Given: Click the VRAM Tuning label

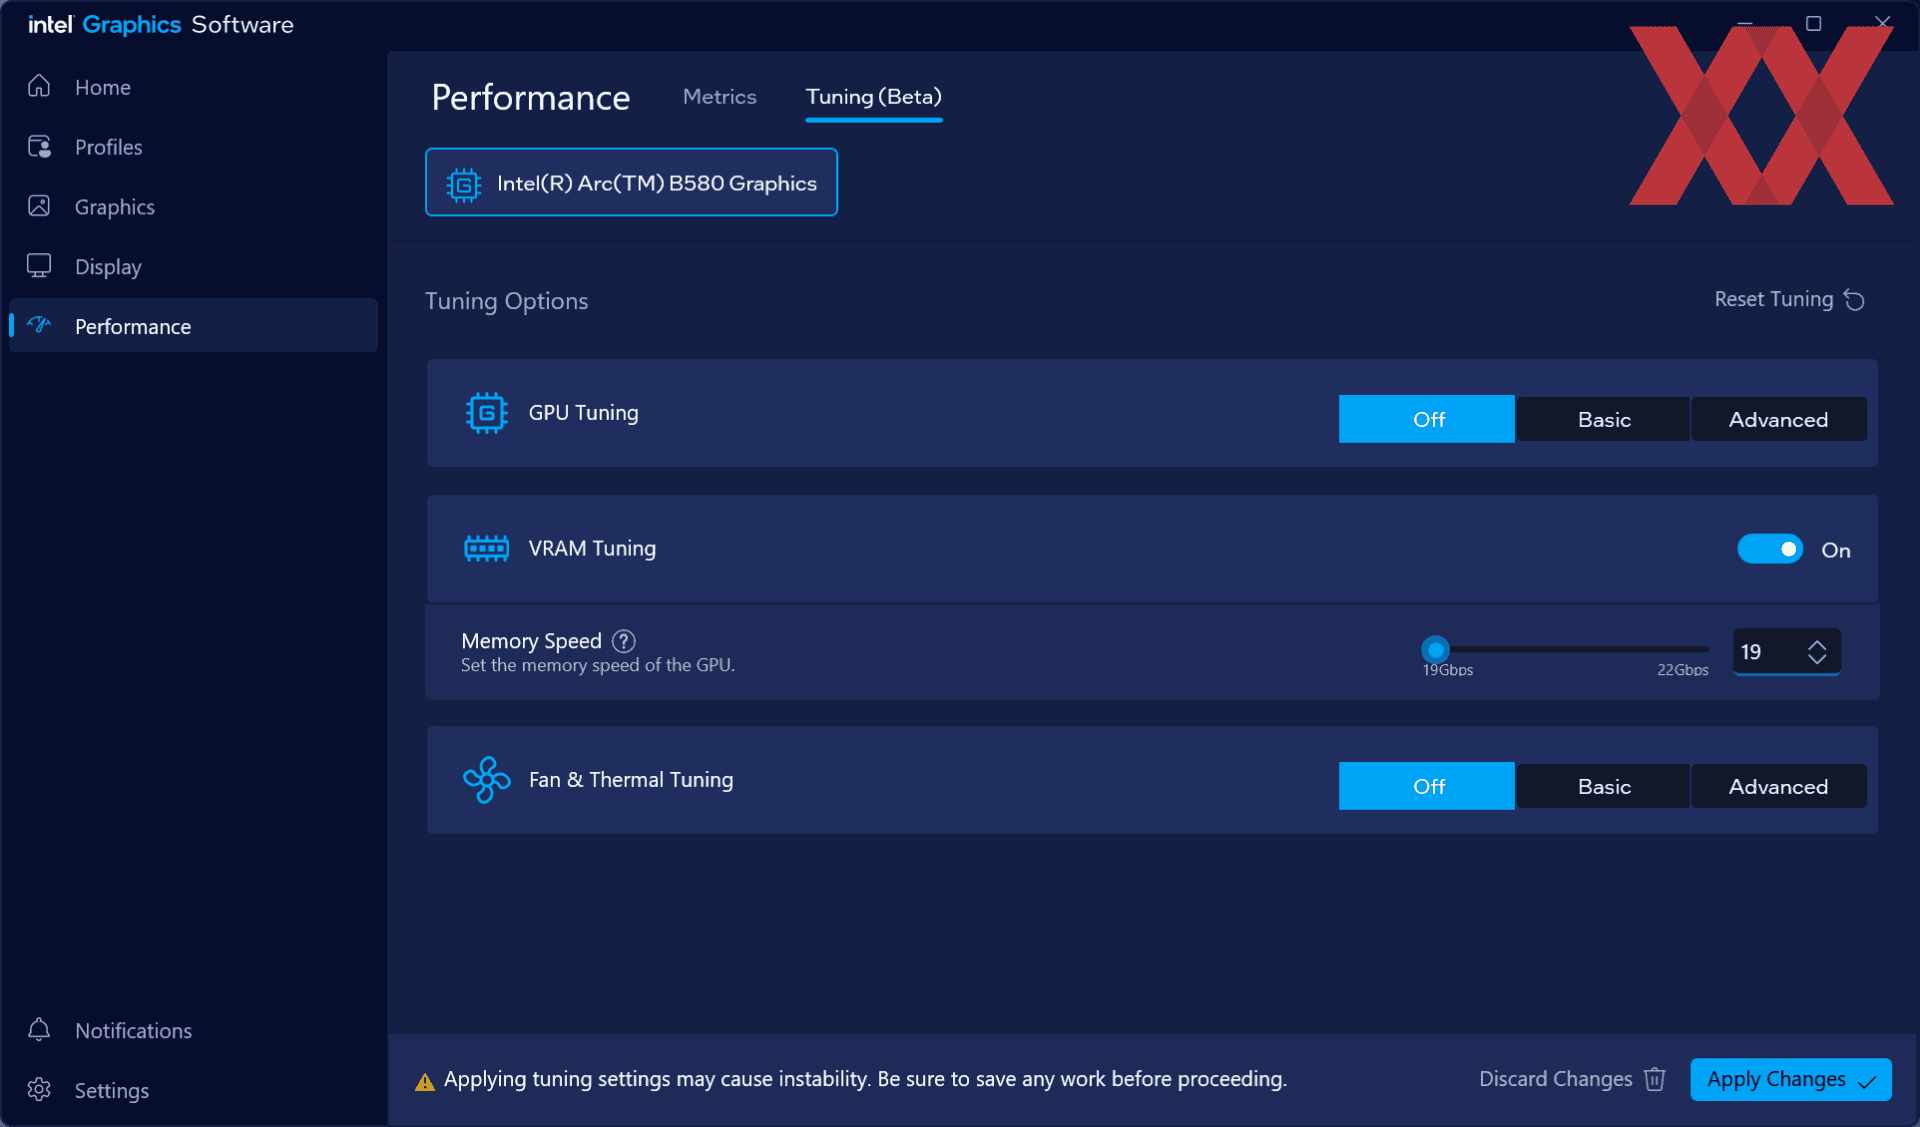Looking at the screenshot, I should click(x=592, y=548).
